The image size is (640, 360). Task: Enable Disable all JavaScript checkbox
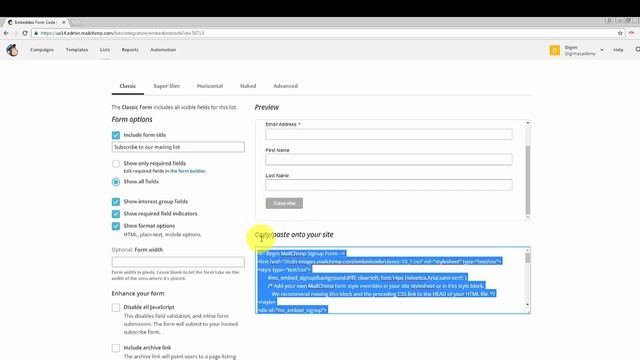[116, 307]
